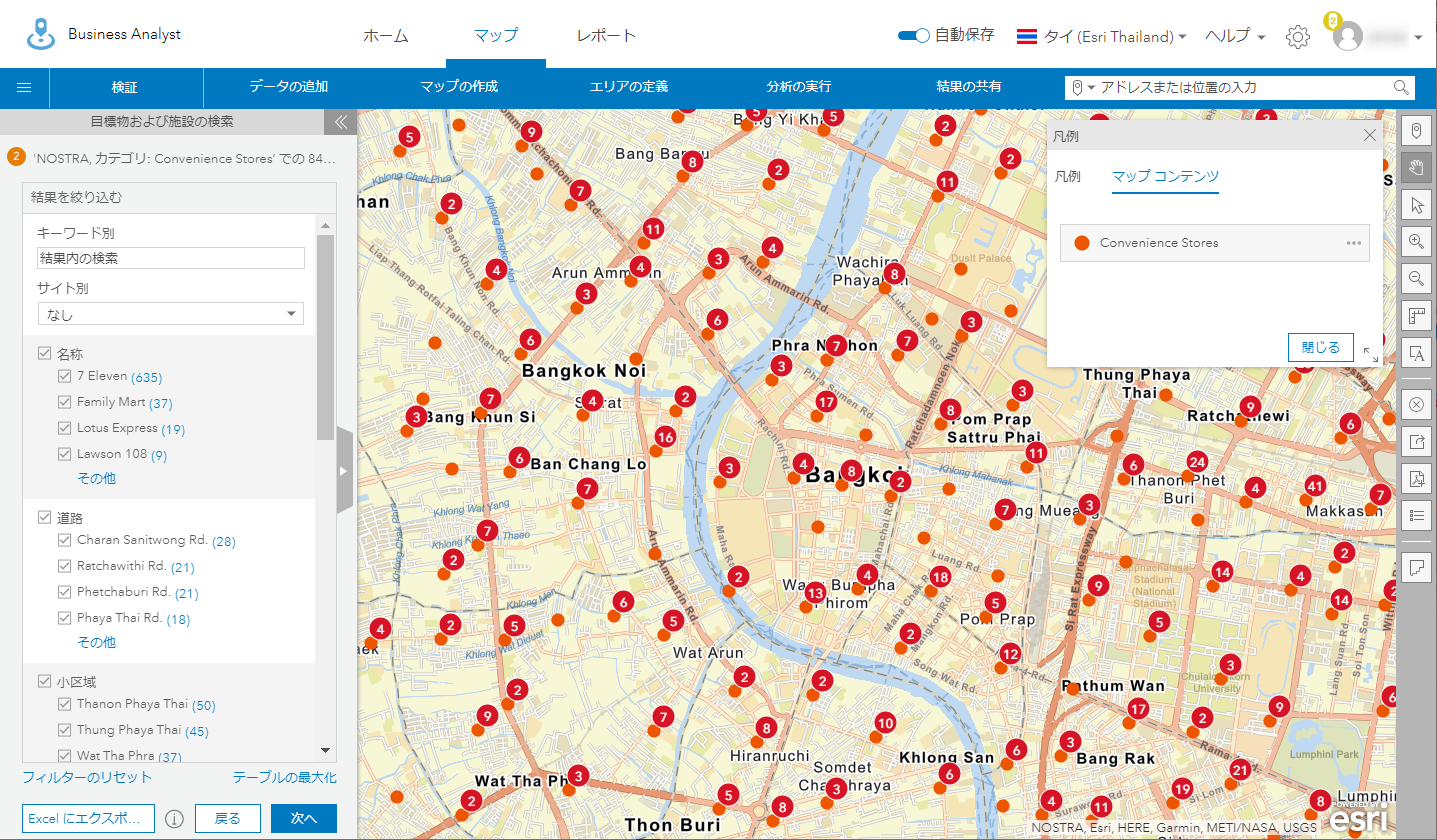Select the measure ruler tool
1437x840 pixels.
pos(1416,316)
